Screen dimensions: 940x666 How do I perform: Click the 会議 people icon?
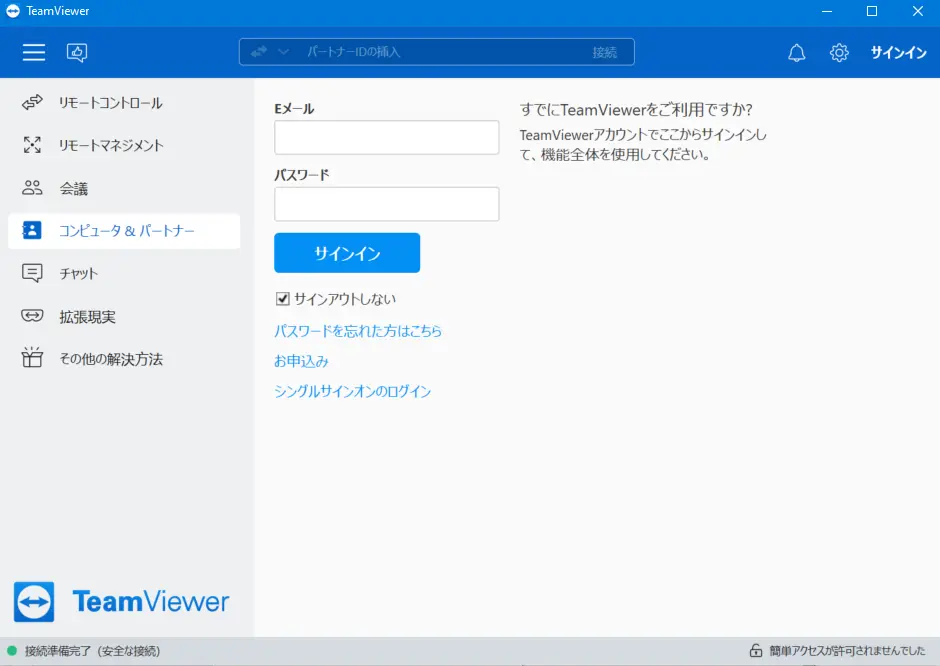tap(32, 188)
